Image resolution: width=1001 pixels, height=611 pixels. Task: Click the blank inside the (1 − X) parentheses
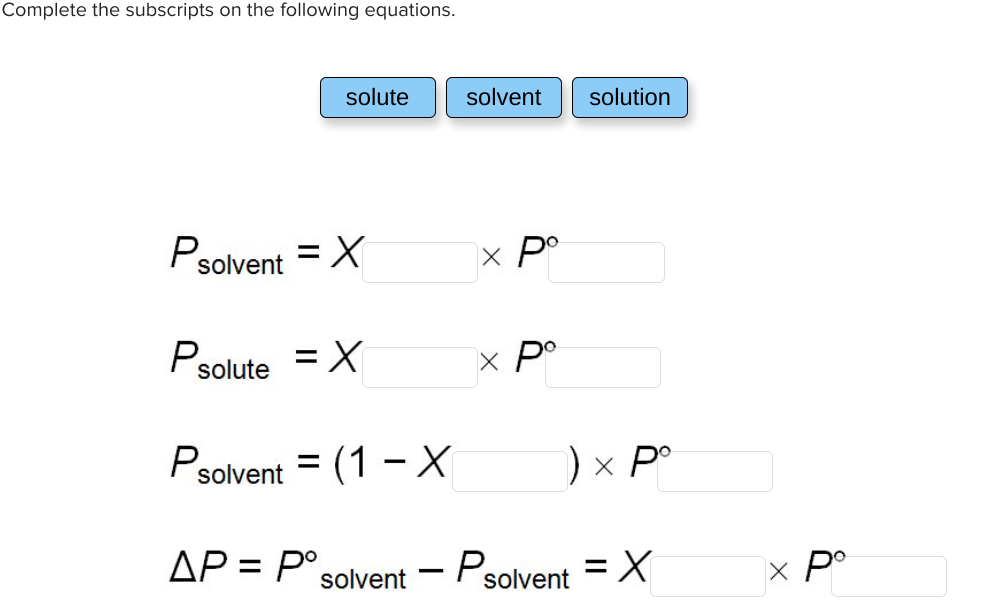(510, 471)
